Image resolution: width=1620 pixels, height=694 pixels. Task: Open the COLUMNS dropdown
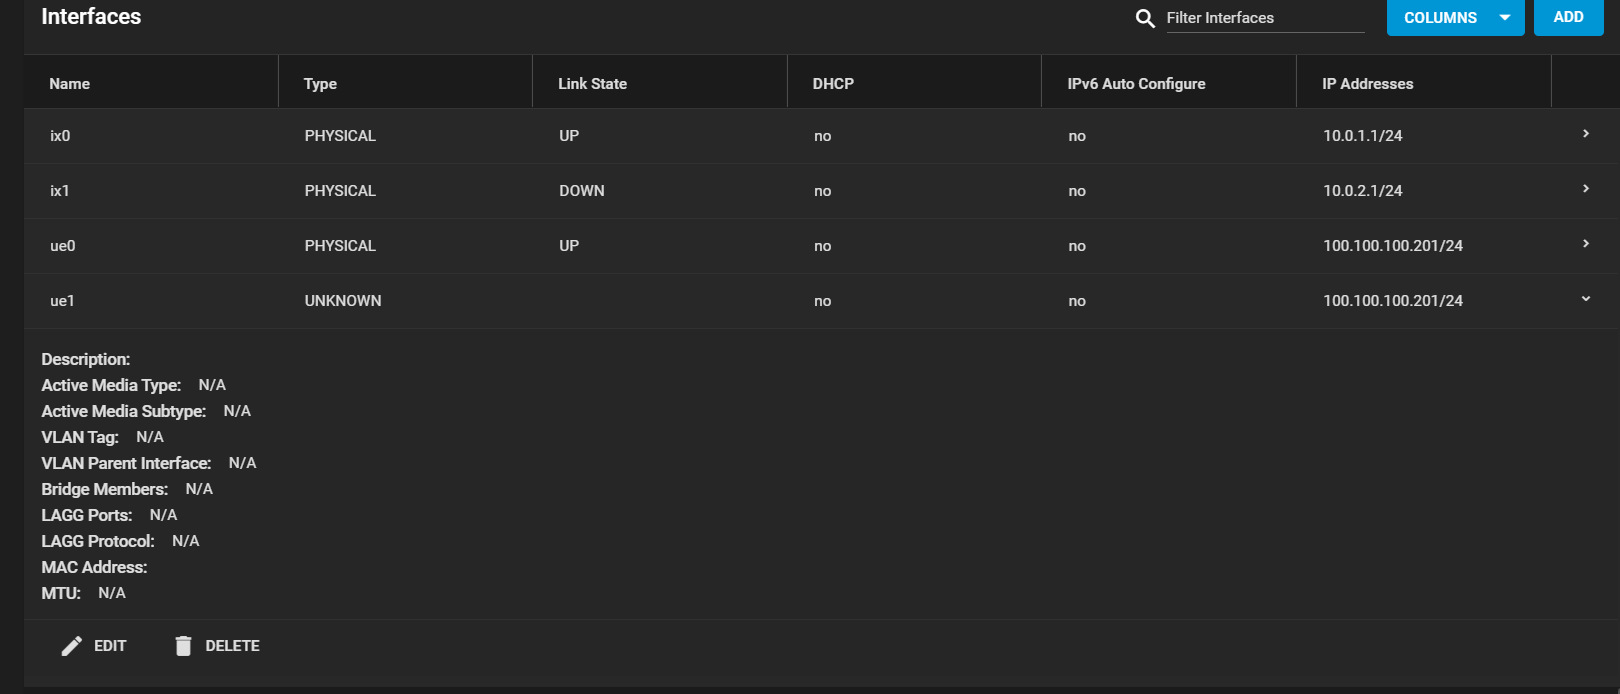pos(1455,18)
